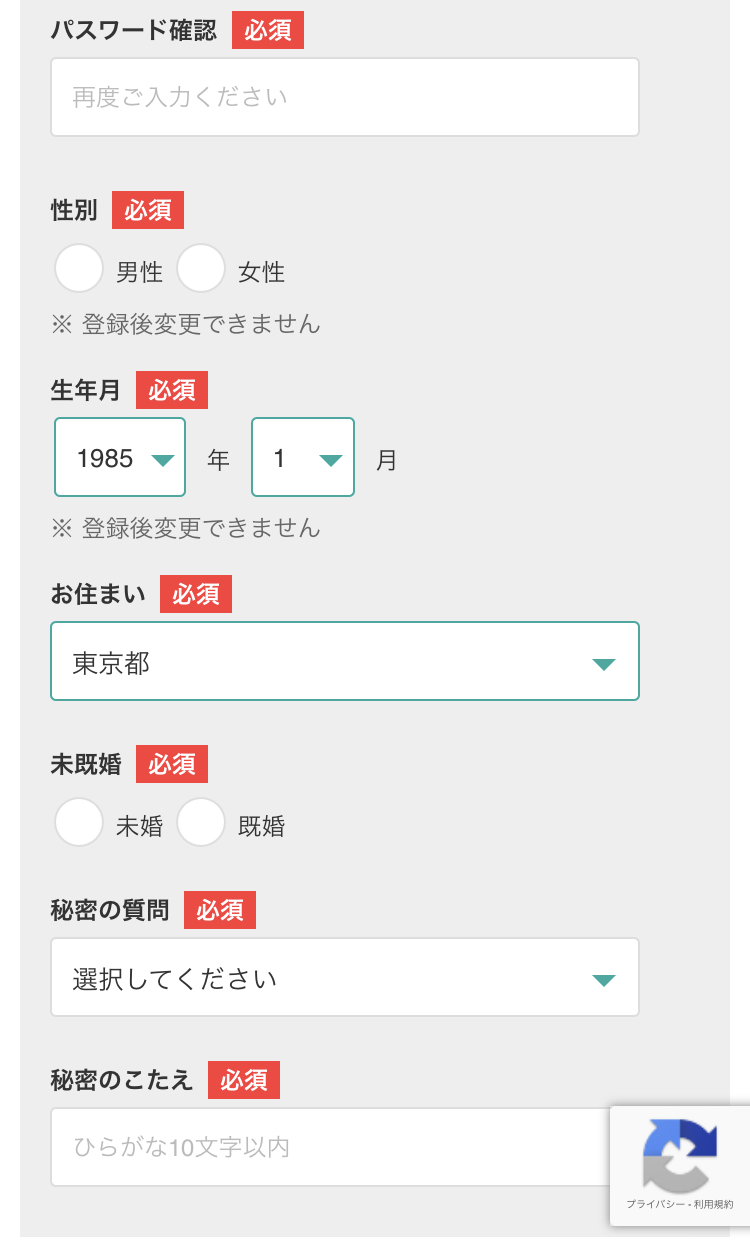Select the 男性 radio button
Image resolution: width=750 pixels, height=1254 pixels.
pos(79,269)
